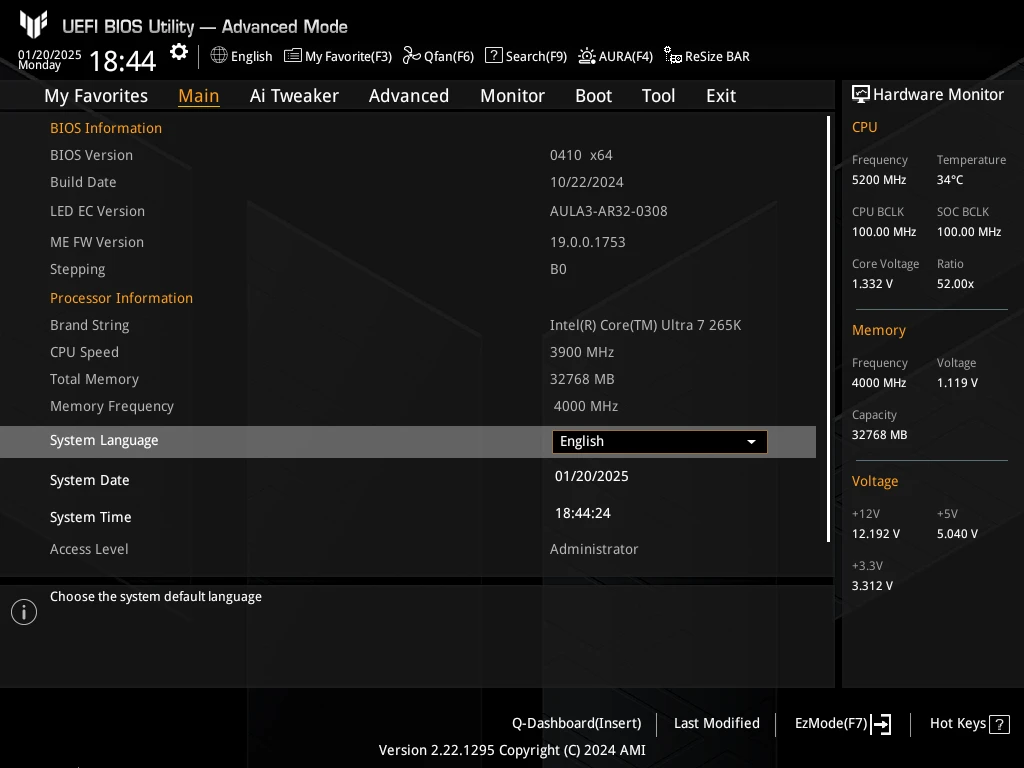Click Stepping value B0
Image resolution: width=1024 pixels, height=768 pixels.
[x=558, y=269]
